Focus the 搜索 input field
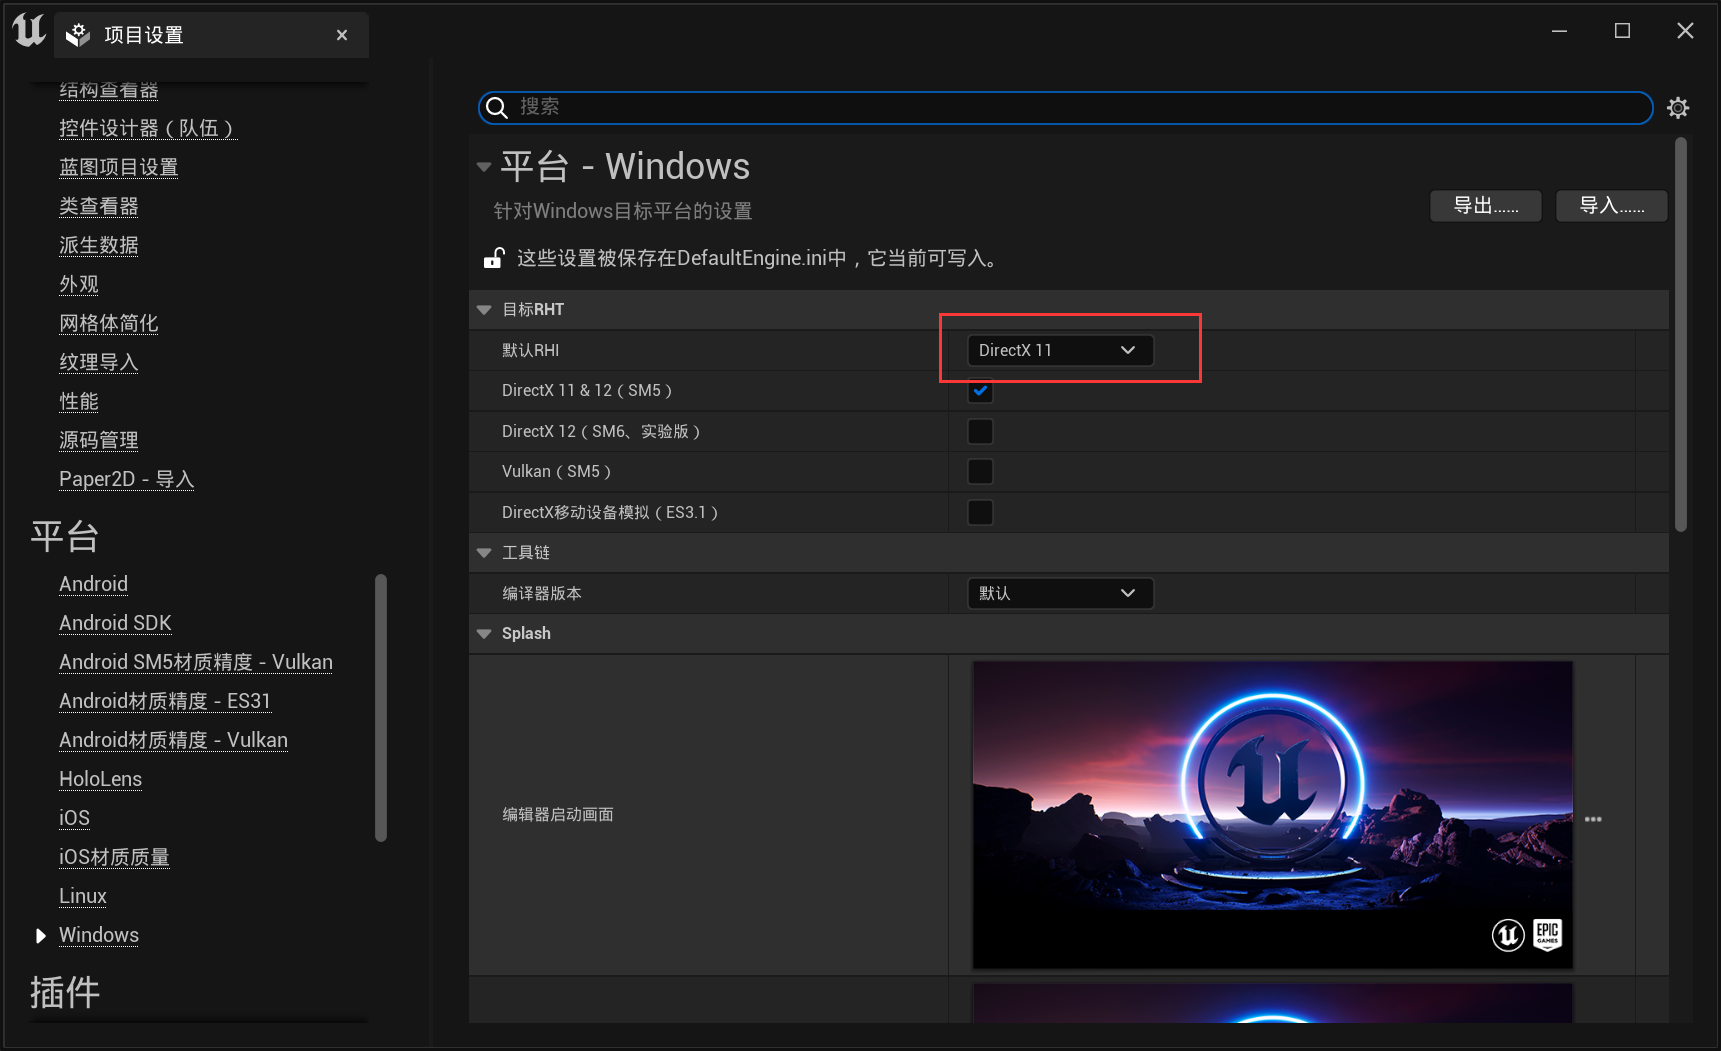 point(1065,107)
